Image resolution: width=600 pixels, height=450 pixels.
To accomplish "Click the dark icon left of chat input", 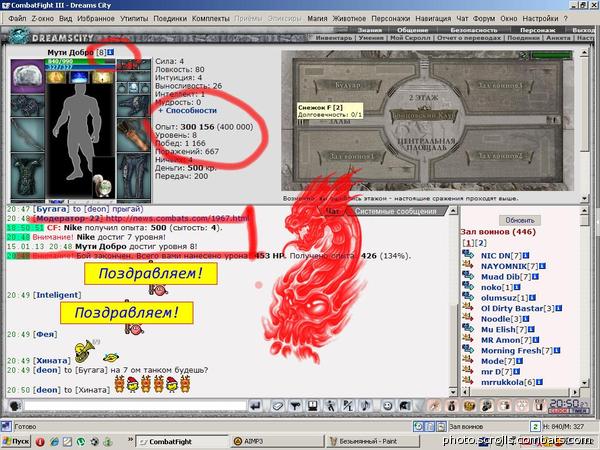I will tap(15, 406).
